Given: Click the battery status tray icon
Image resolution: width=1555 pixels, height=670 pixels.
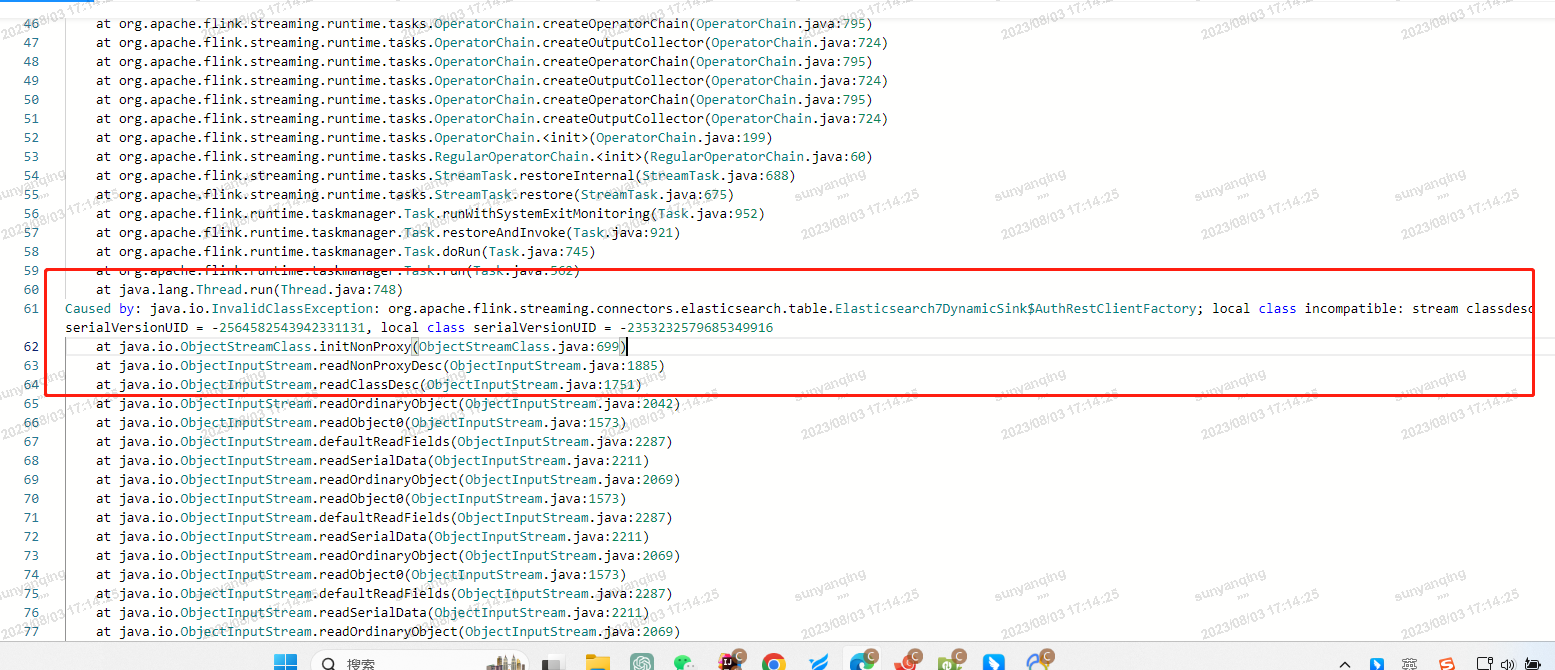Looking at the screenshot, I should tap(1532, 664).
